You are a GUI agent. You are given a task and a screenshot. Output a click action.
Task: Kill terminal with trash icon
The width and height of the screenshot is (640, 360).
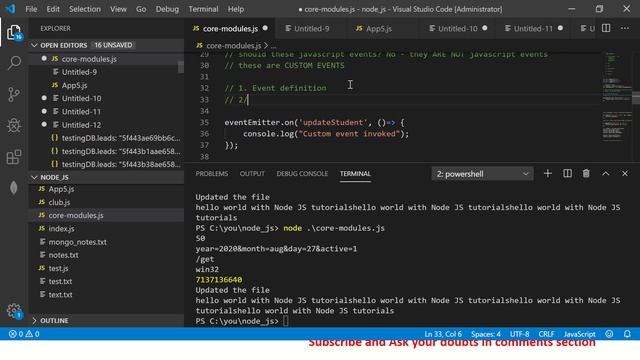point(586,174)
